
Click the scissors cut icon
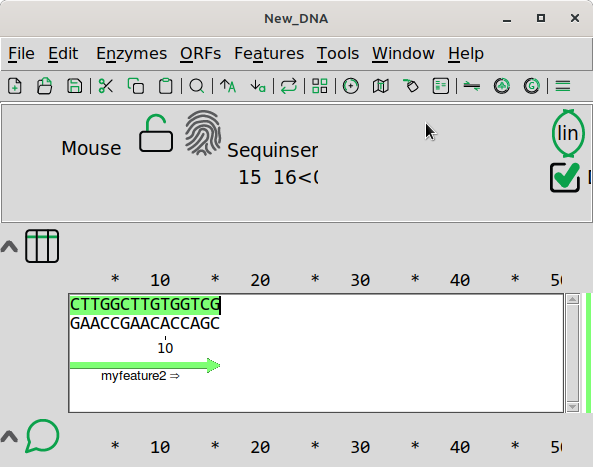pyautogui.click(x=106, y=86)
